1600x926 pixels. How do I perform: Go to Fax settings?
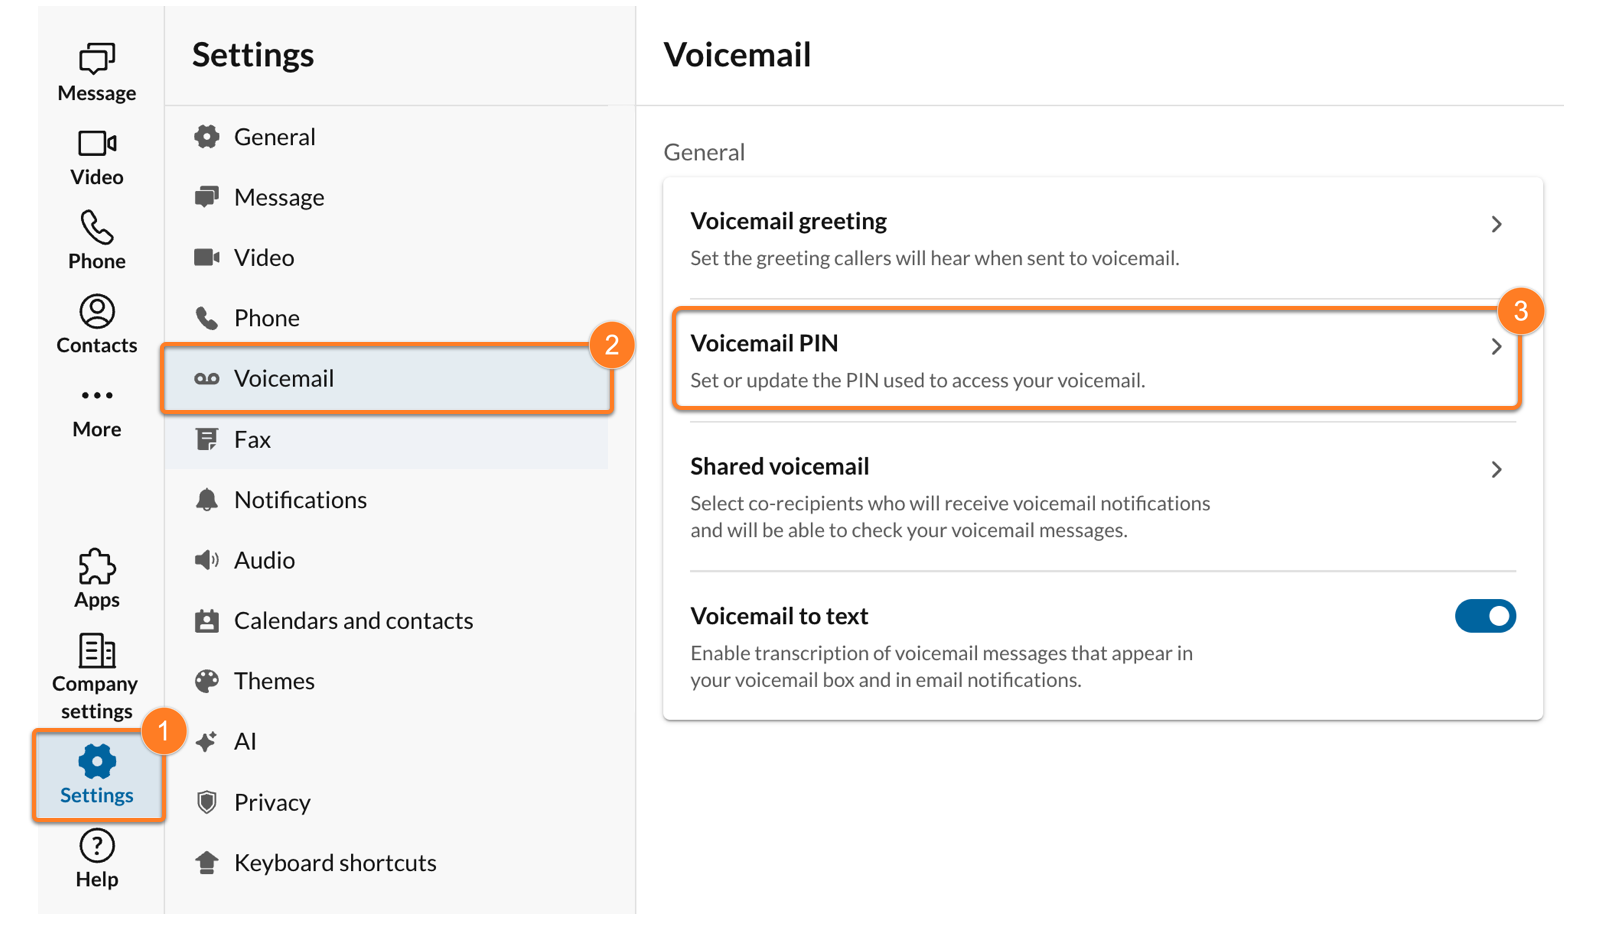(252, 440)
